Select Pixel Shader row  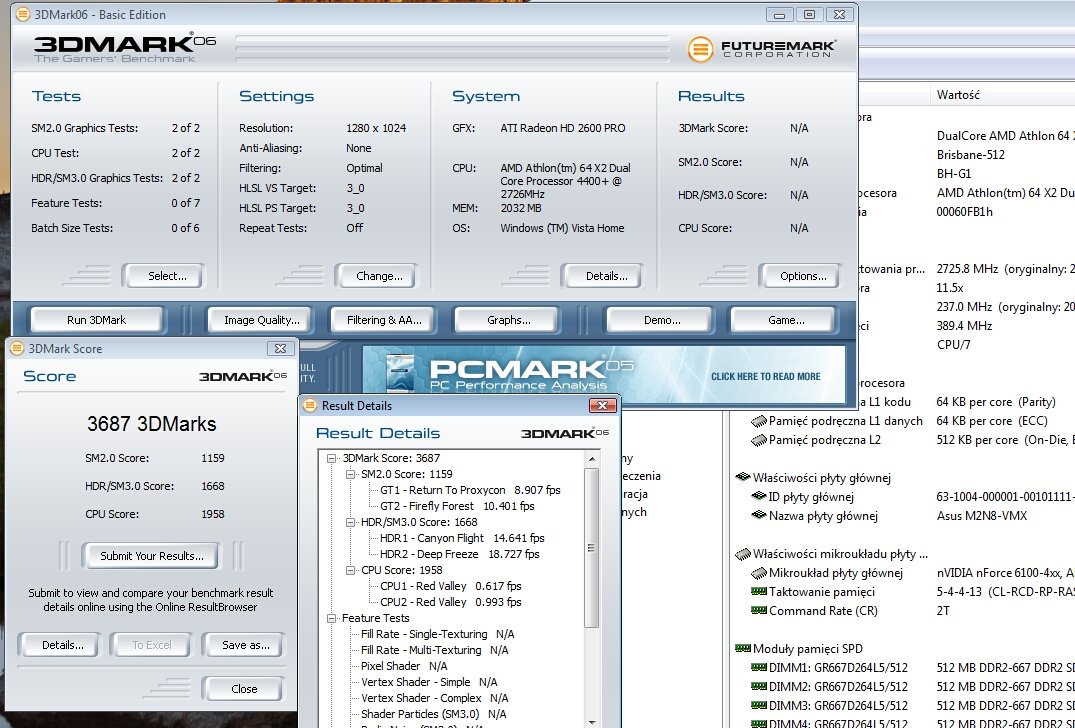pyautogui.click(x=404, y=666)
